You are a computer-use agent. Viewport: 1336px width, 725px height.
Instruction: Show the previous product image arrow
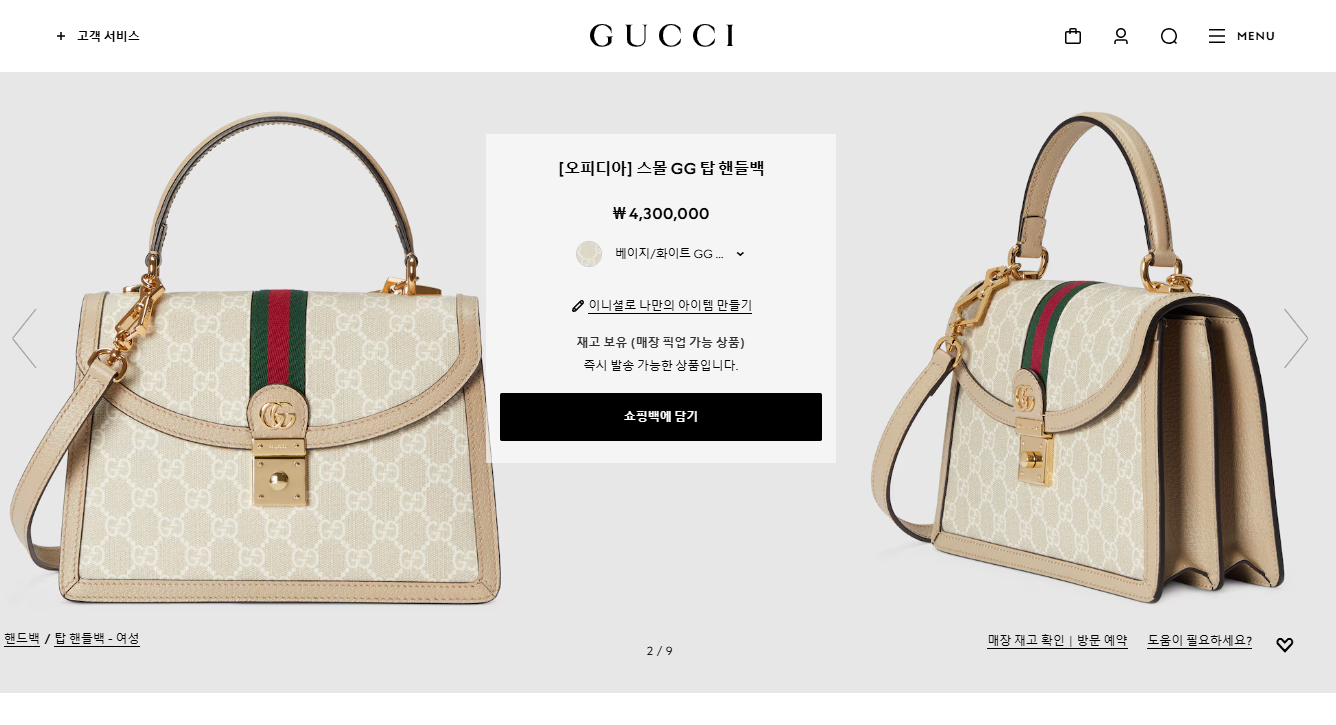[24, 338]
